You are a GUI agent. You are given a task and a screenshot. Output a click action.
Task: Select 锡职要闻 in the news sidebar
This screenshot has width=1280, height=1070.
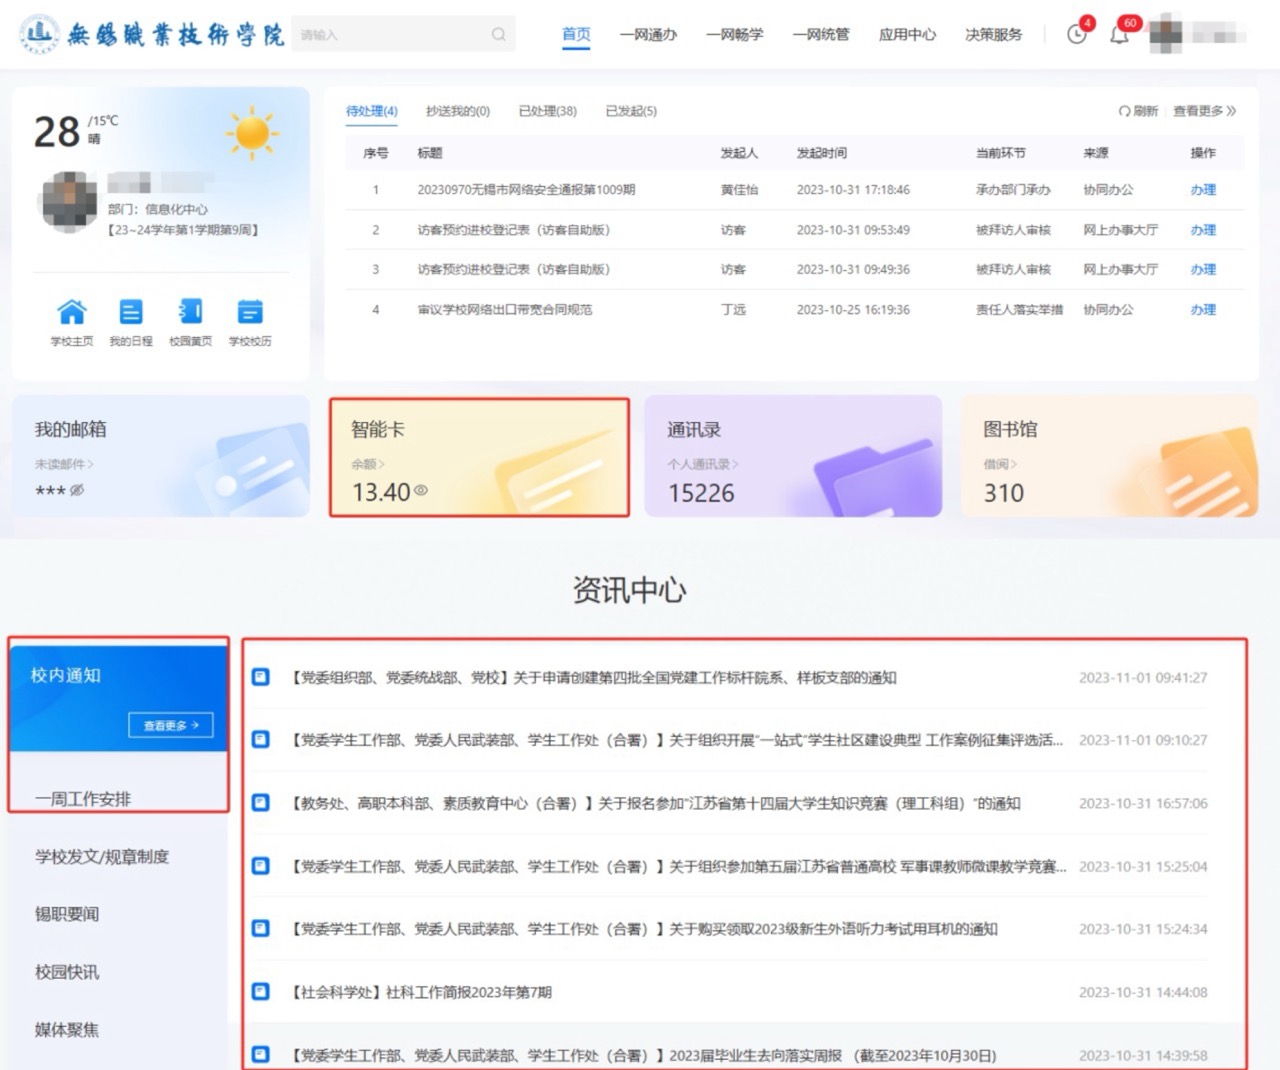67,914
